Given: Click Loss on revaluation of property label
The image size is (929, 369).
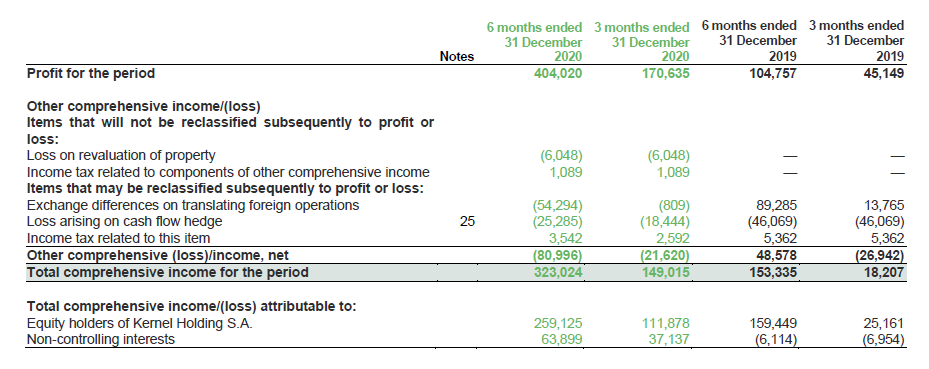Looking at the screenshot, I should 121,156.
